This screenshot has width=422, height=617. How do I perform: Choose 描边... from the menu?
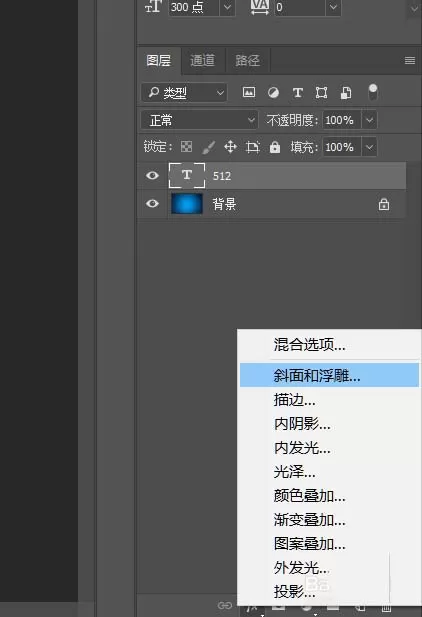point(329,400)
